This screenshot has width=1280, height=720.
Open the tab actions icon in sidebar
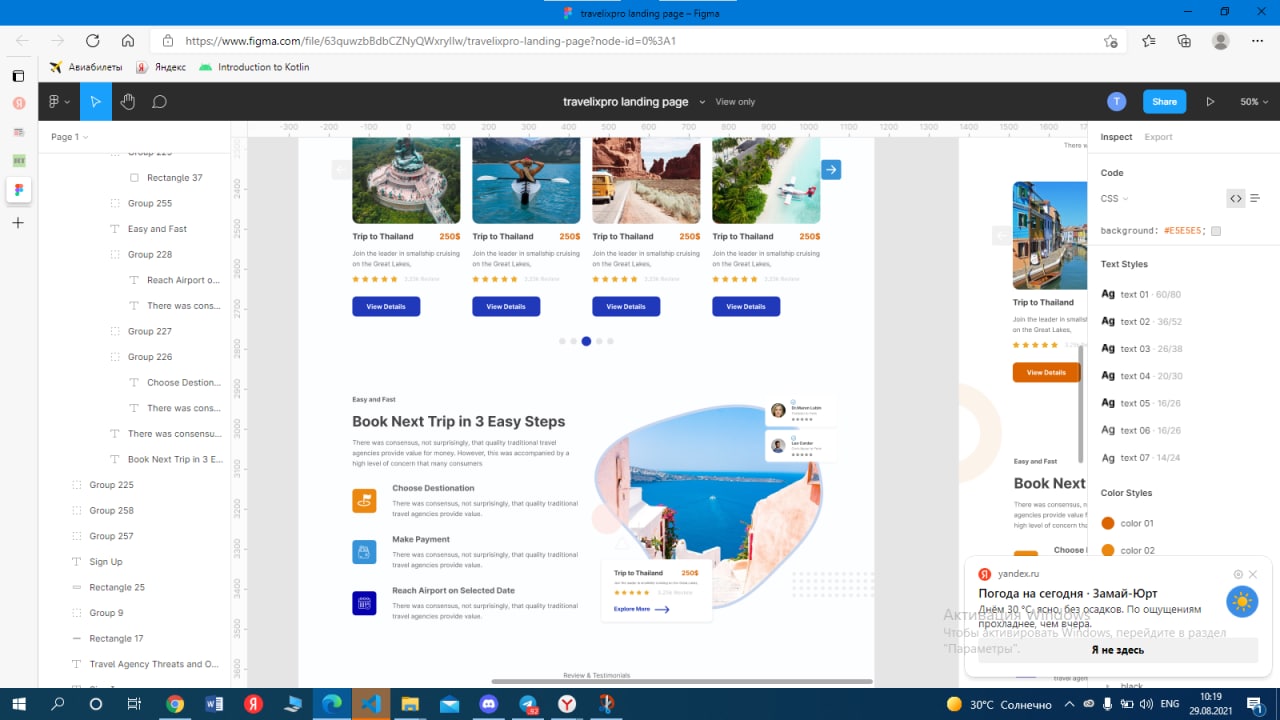(18, 76)
